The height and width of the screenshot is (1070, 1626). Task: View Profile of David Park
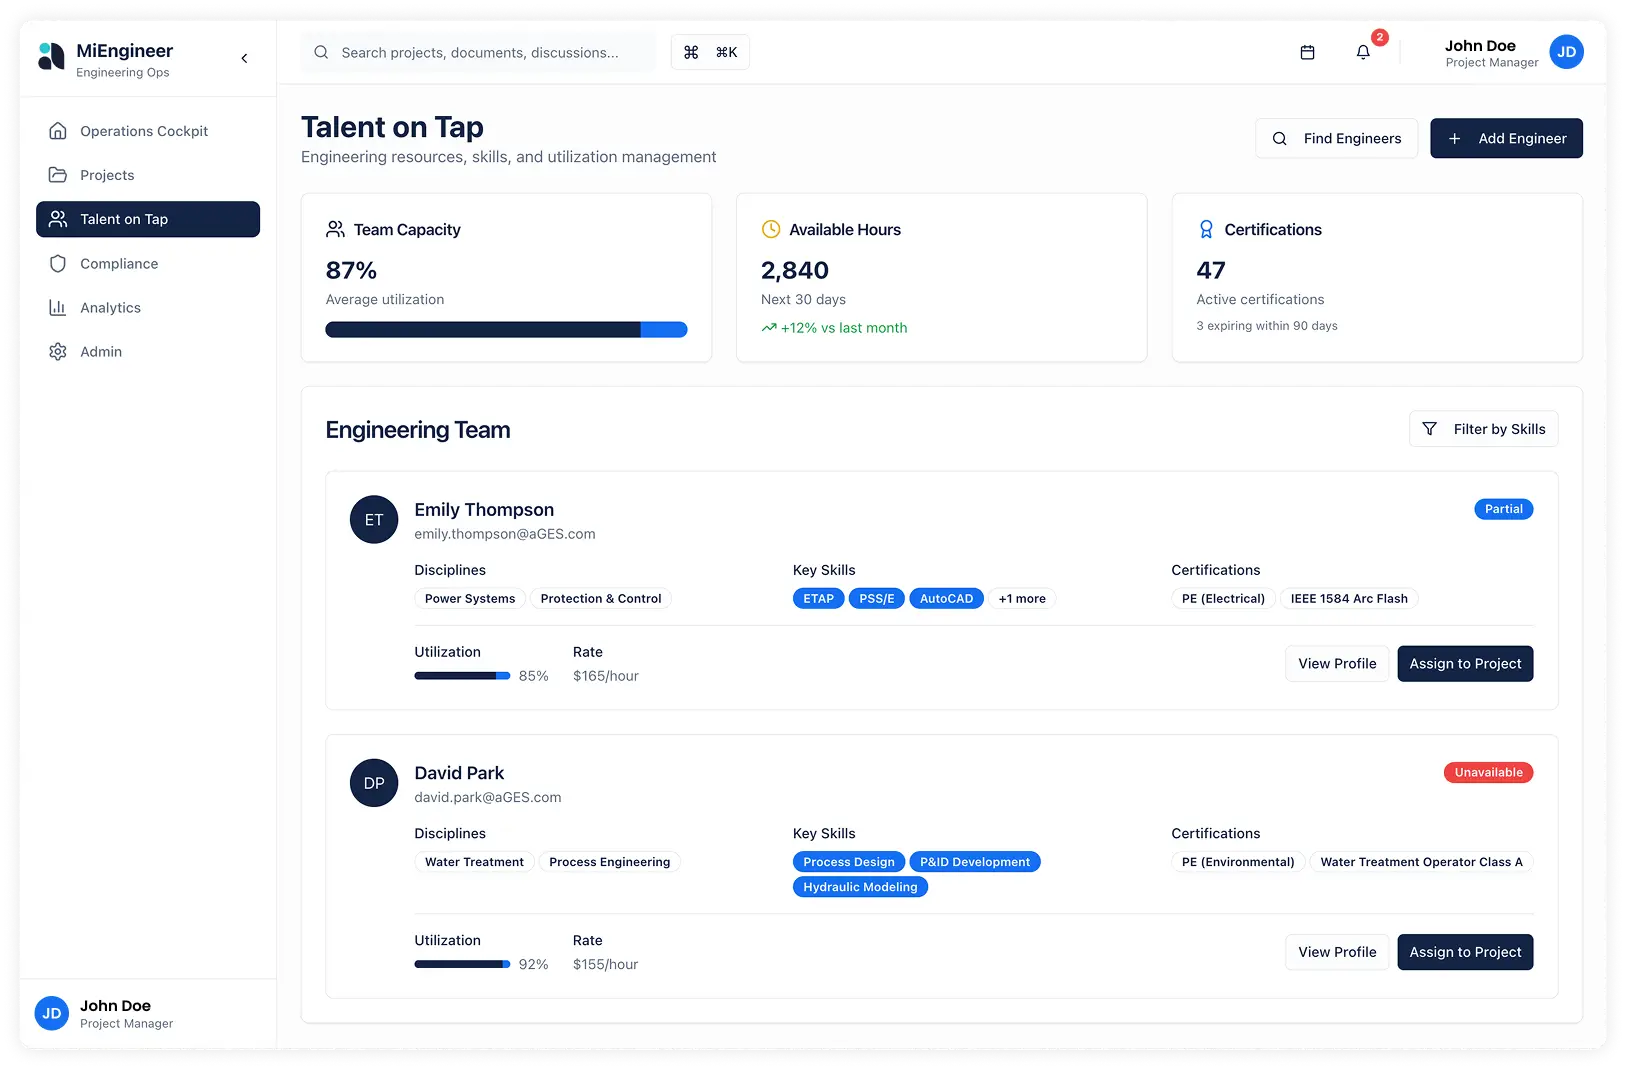1337,952
